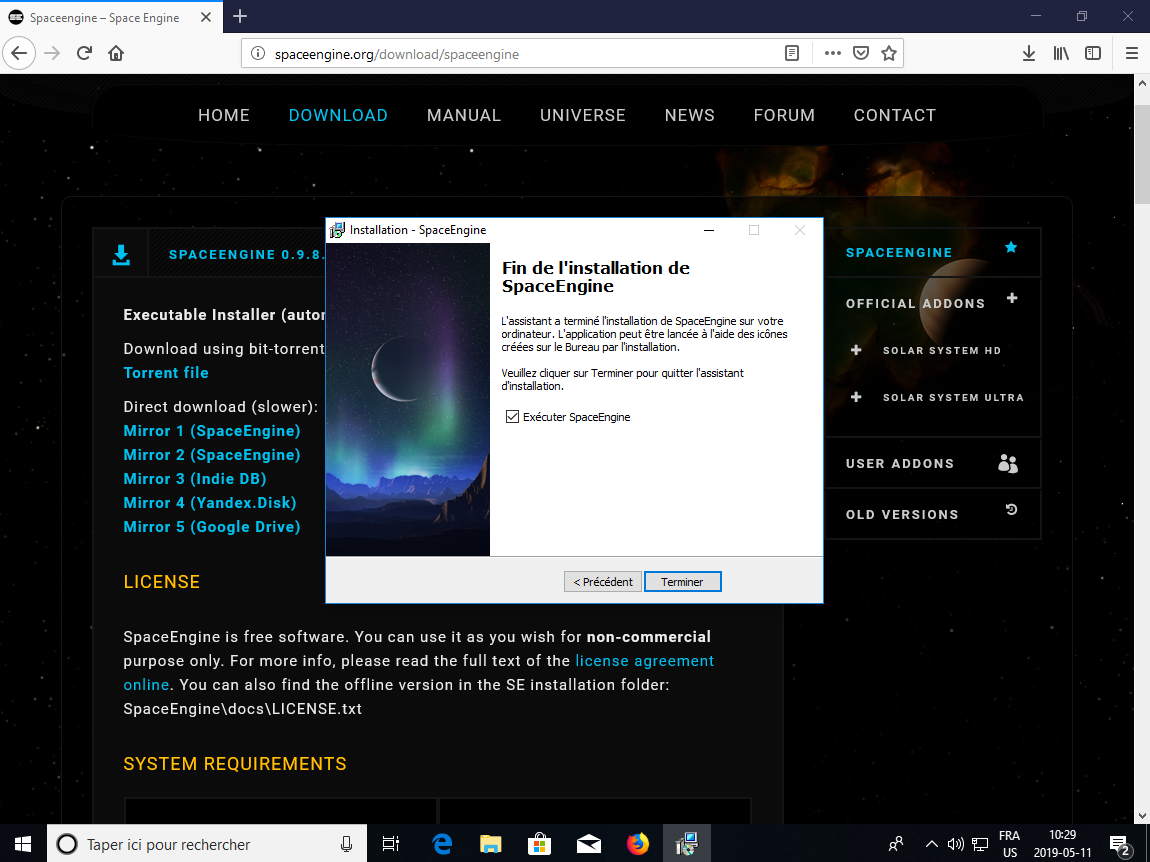Open the CONTACT page
The width and height of the screenshot is (1150, 862).
tap(895, 115)
